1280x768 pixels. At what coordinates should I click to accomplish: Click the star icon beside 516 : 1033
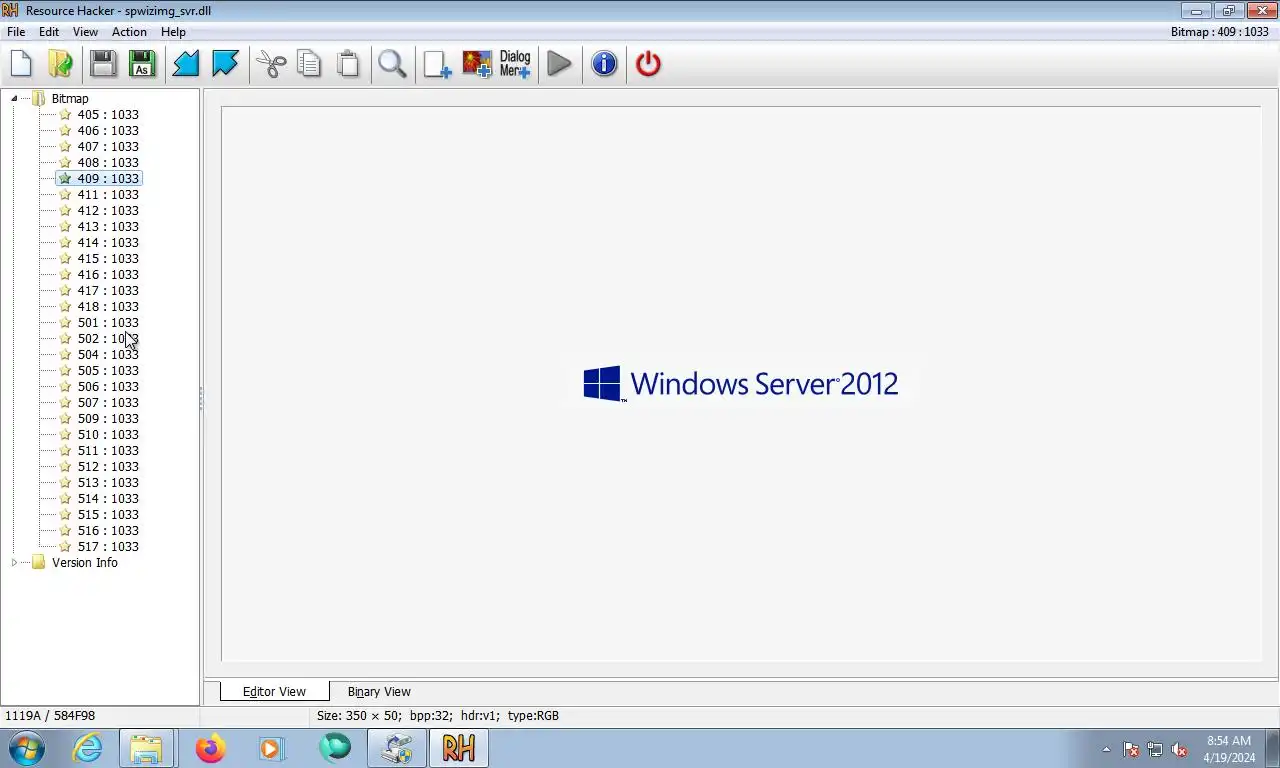pyautogui.click(x=65, y=530)
